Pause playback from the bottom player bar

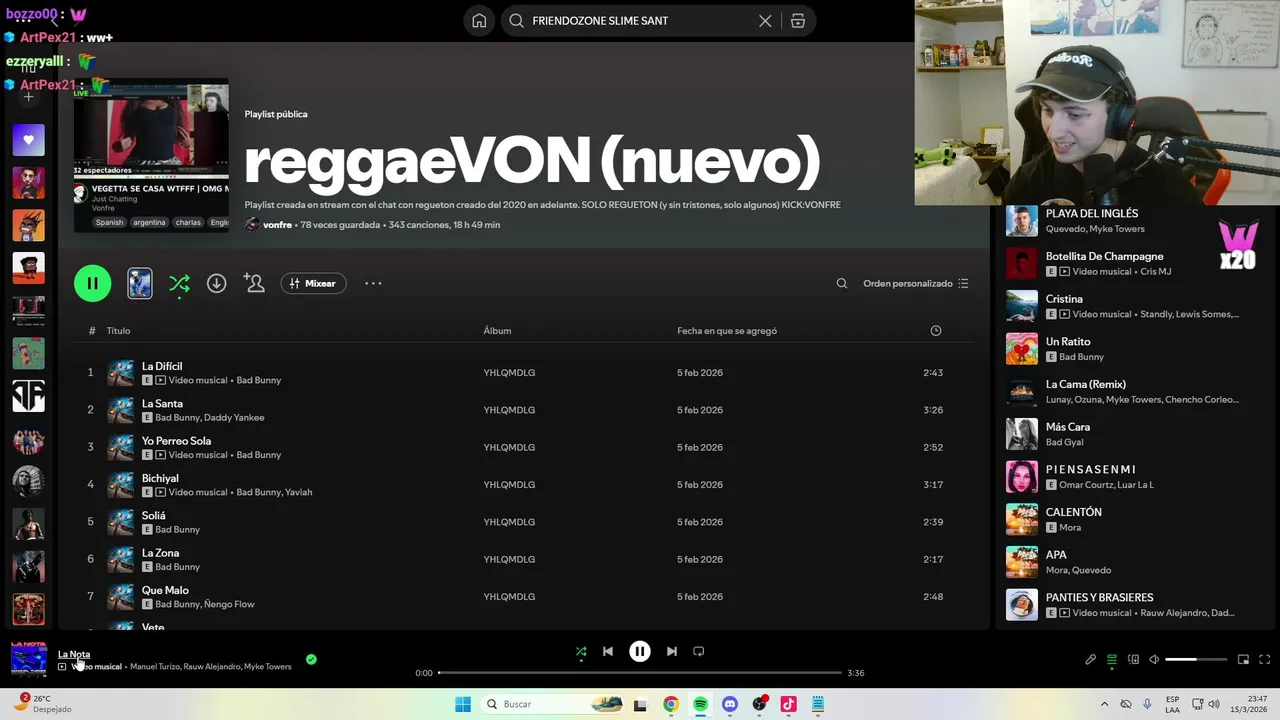tap(640, 652)
